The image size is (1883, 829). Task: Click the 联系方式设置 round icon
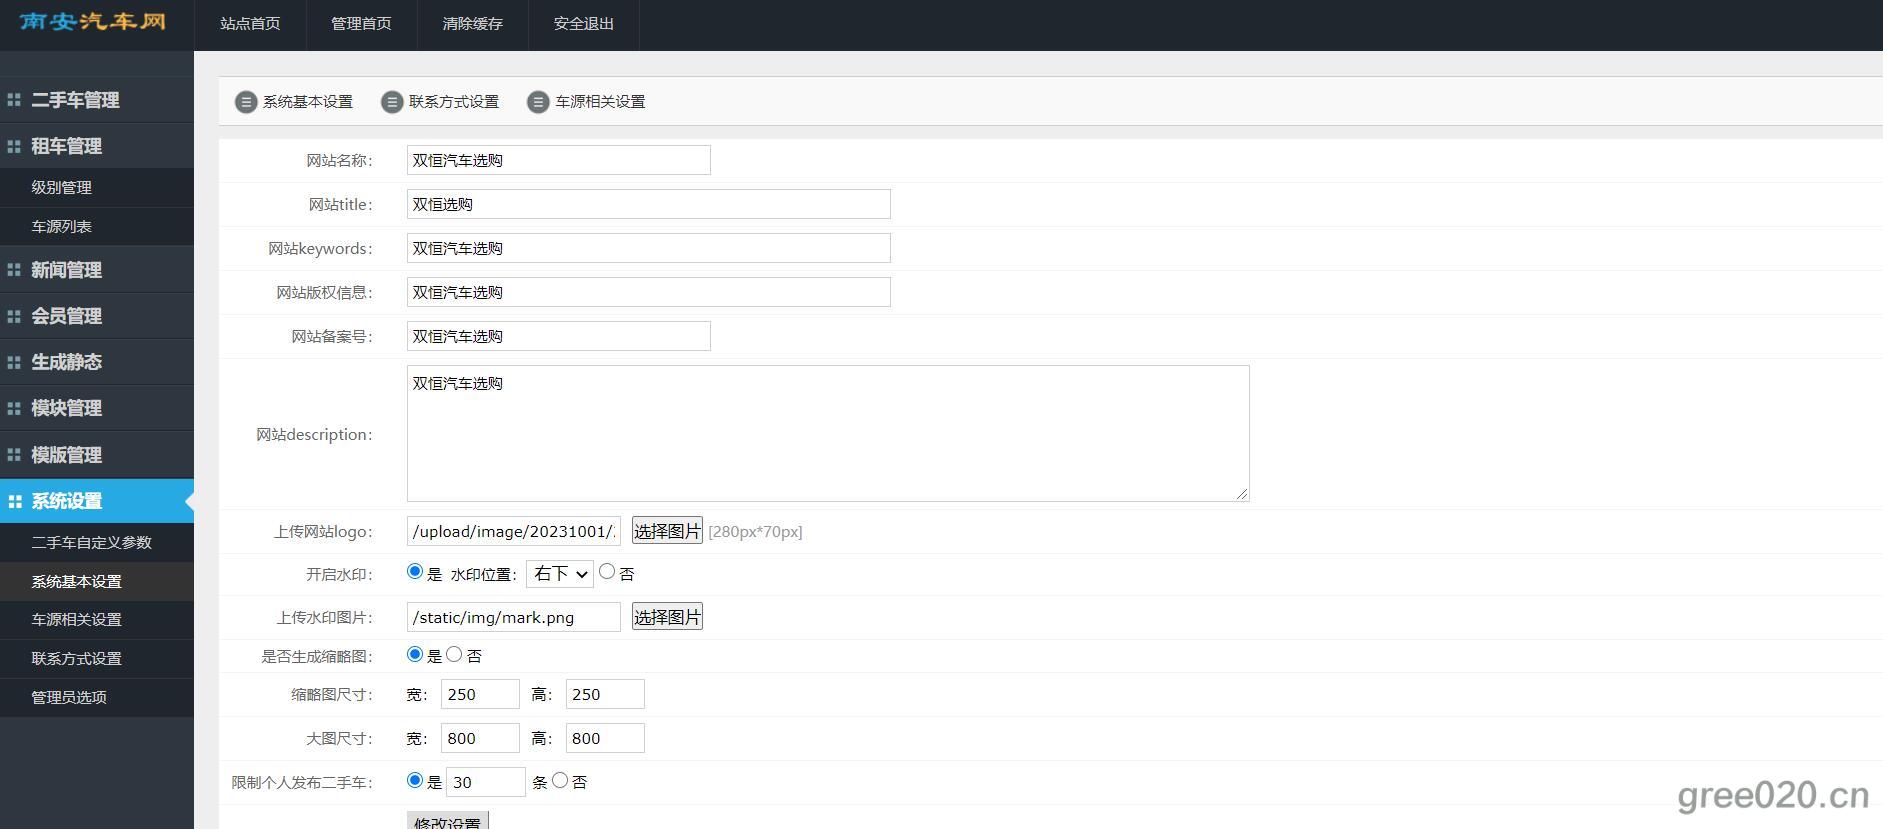392,102
